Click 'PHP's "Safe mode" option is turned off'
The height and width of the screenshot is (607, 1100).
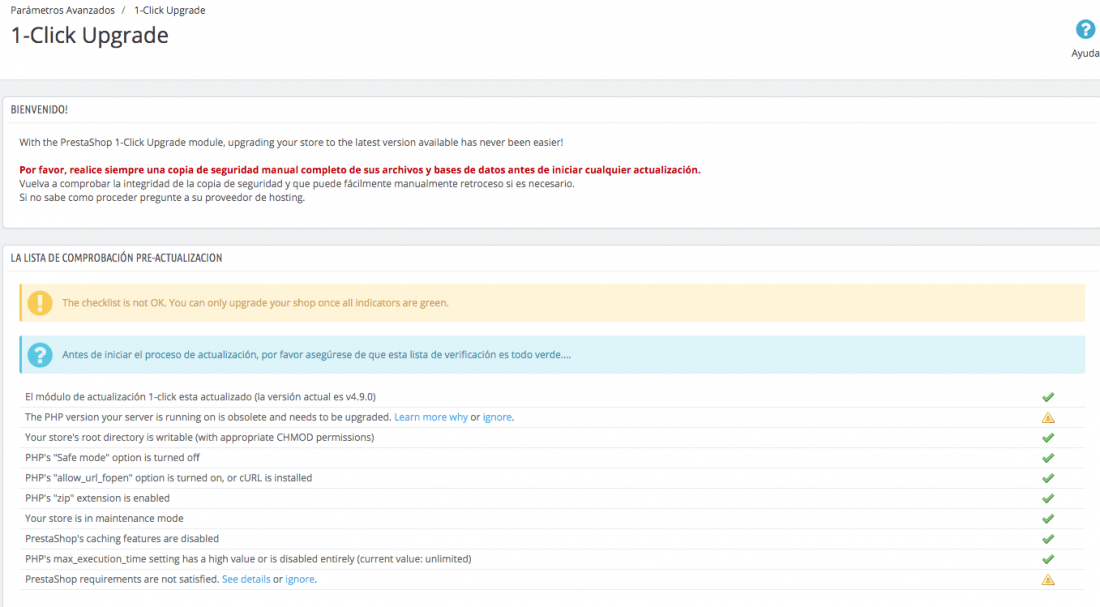click(112, 458)
